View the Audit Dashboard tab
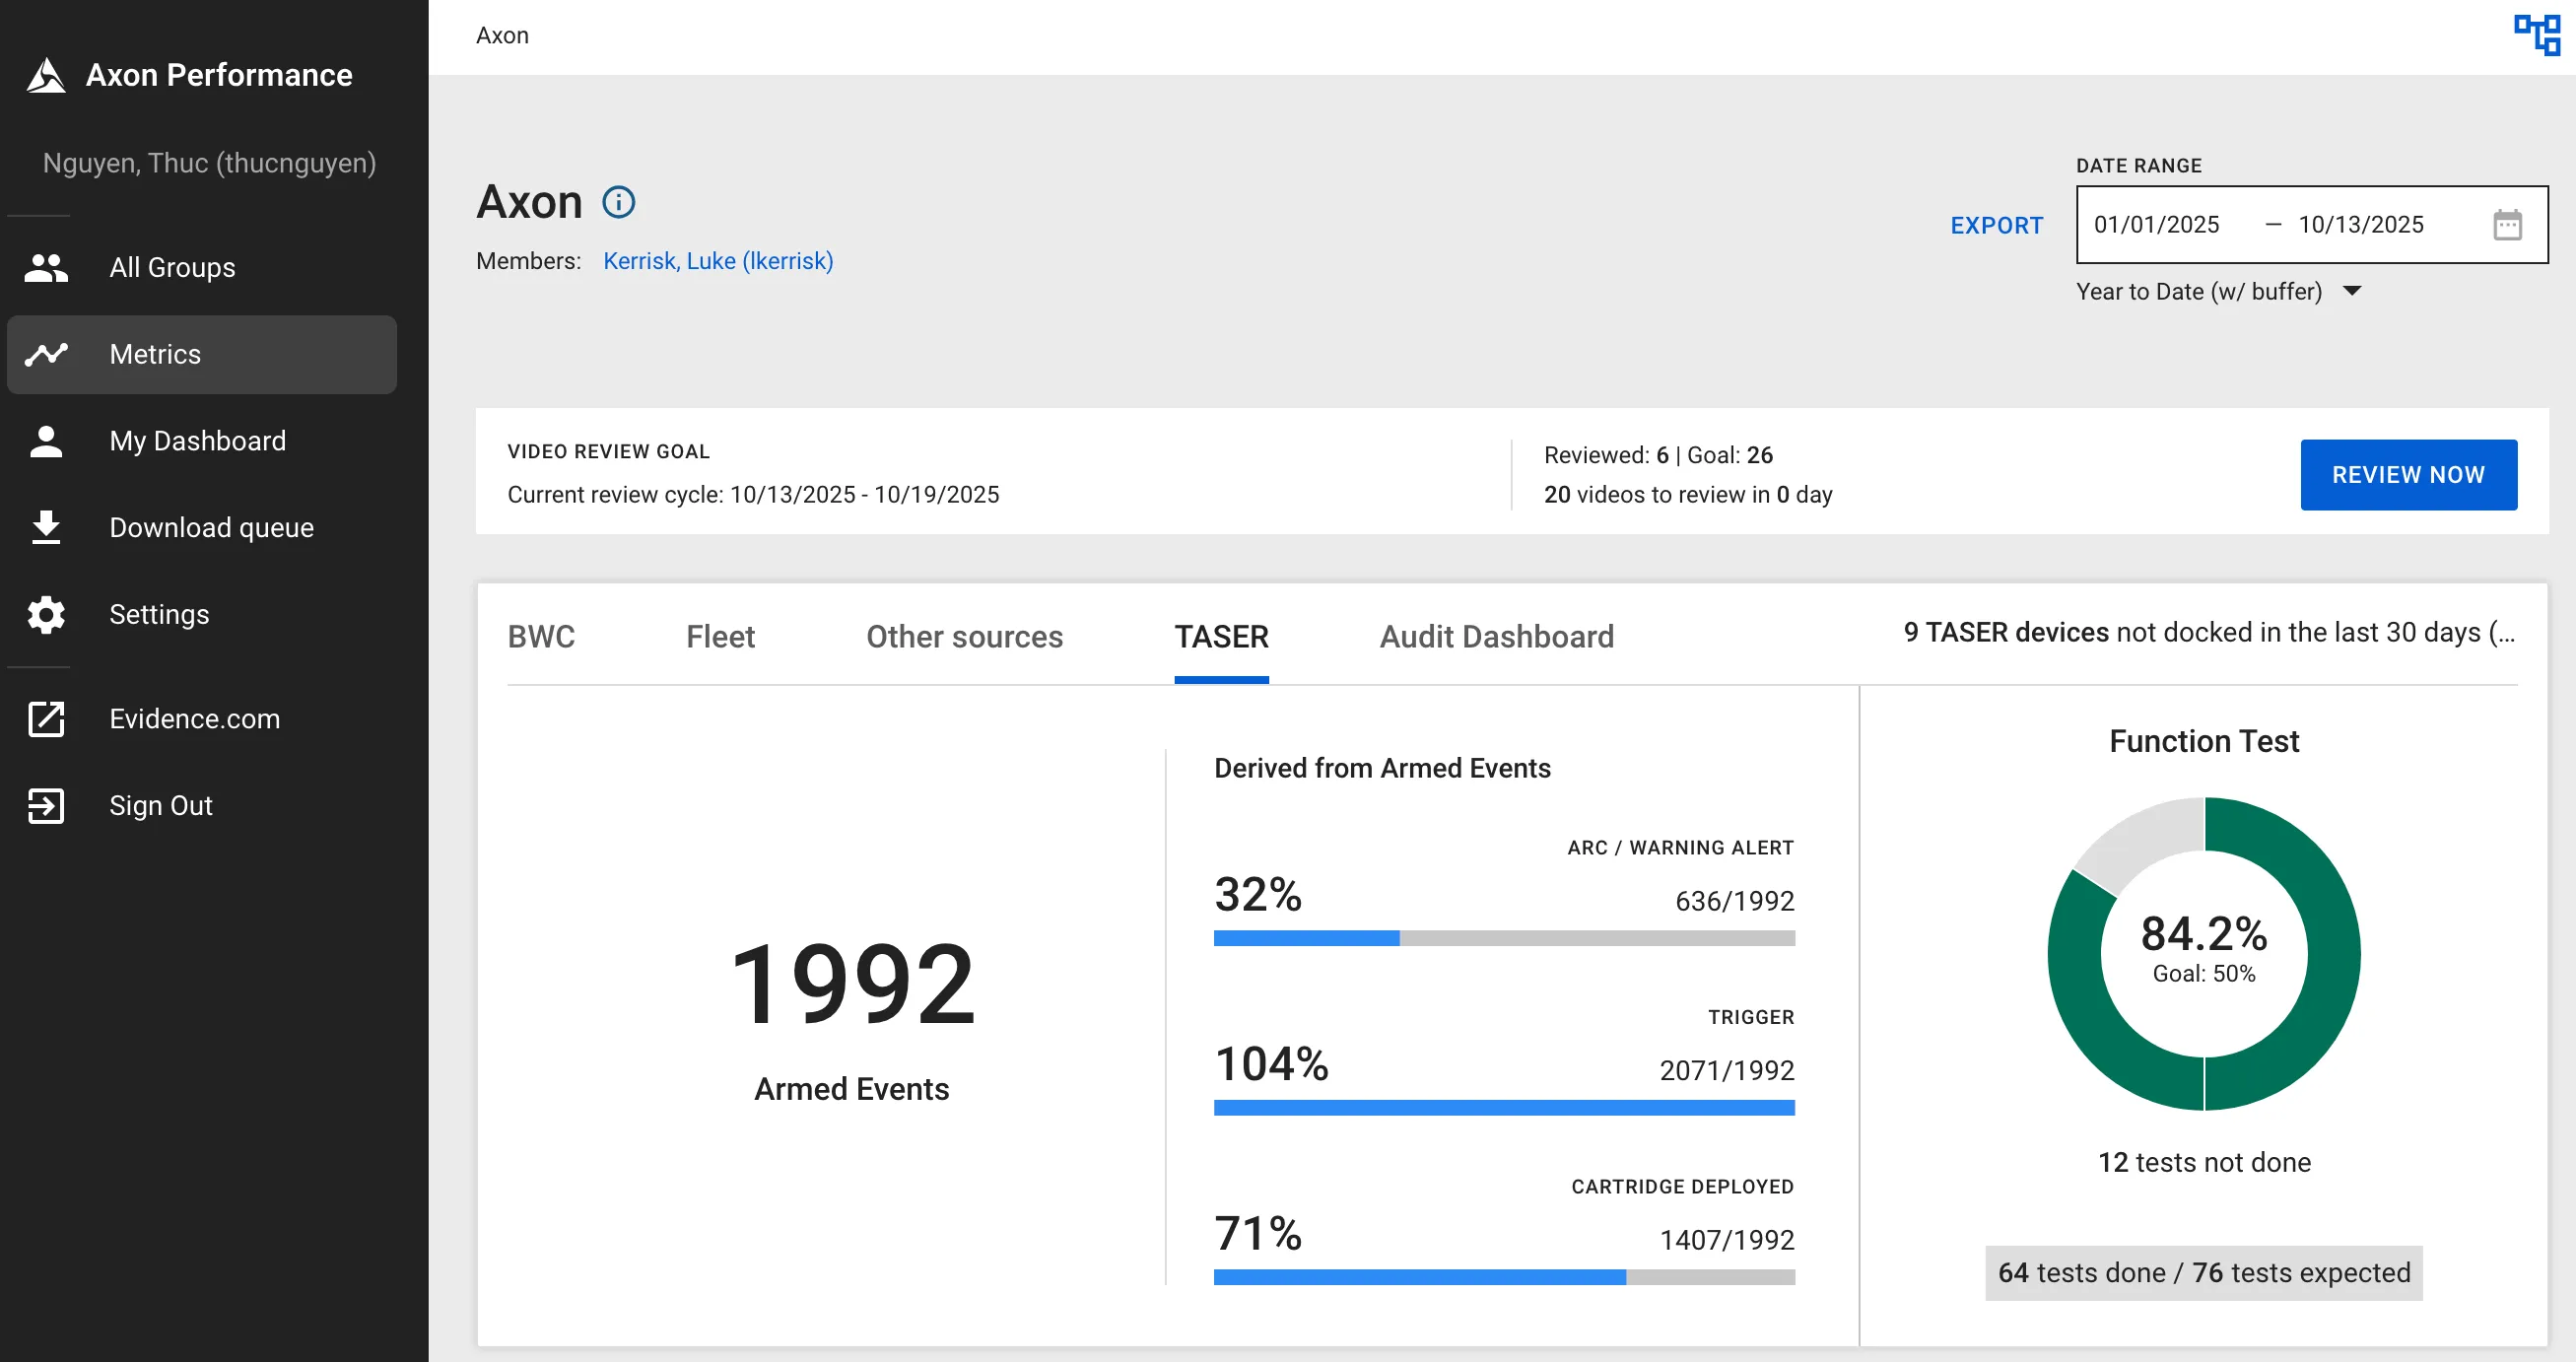Viewport: 2576px width, 1362px height. tap(1496, 637)
